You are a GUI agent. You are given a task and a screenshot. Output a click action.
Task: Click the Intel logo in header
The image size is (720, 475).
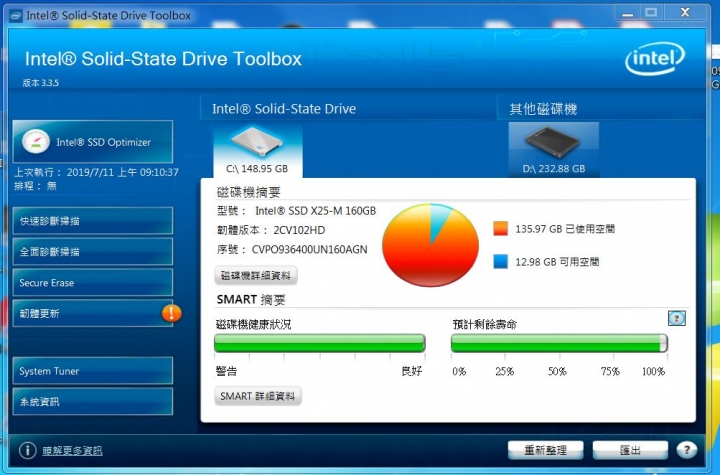(x=655, y=58)
